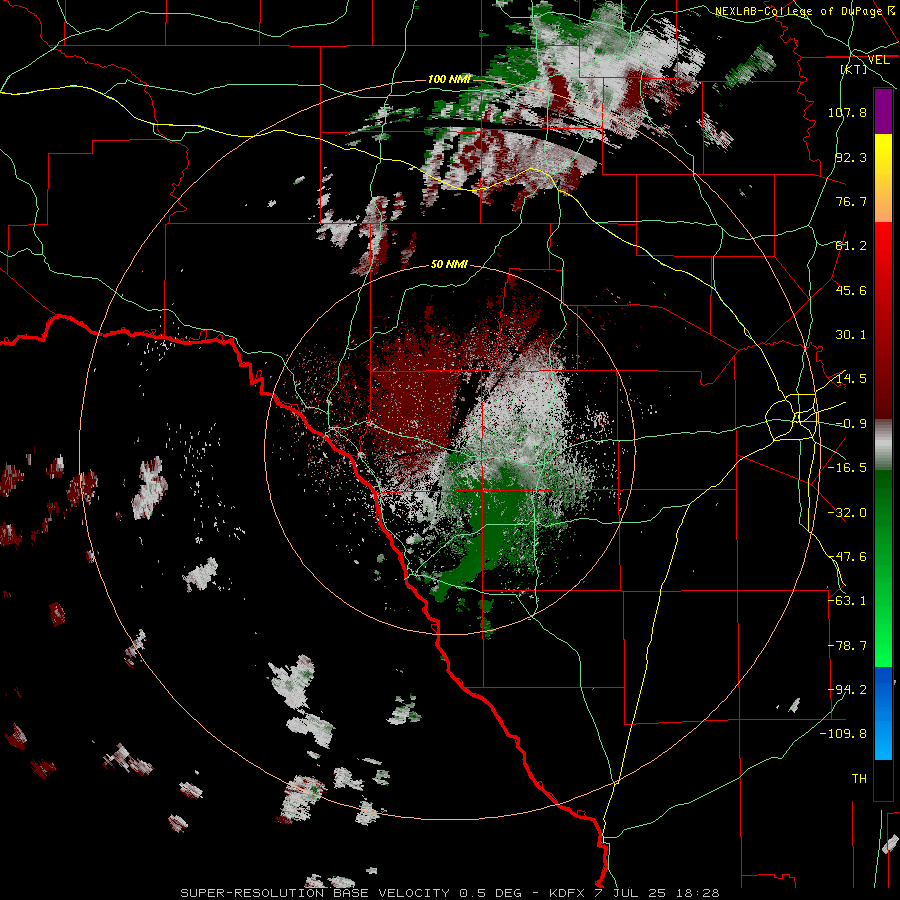Select the 45.6 velocity scale value
Screen dimensions: 900x900
tap(851, 290)
